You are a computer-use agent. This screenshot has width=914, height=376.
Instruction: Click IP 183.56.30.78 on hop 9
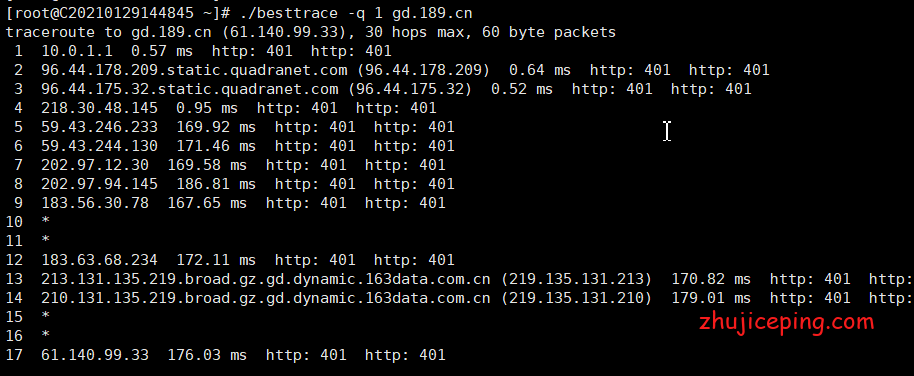click(x=94, y=203)
